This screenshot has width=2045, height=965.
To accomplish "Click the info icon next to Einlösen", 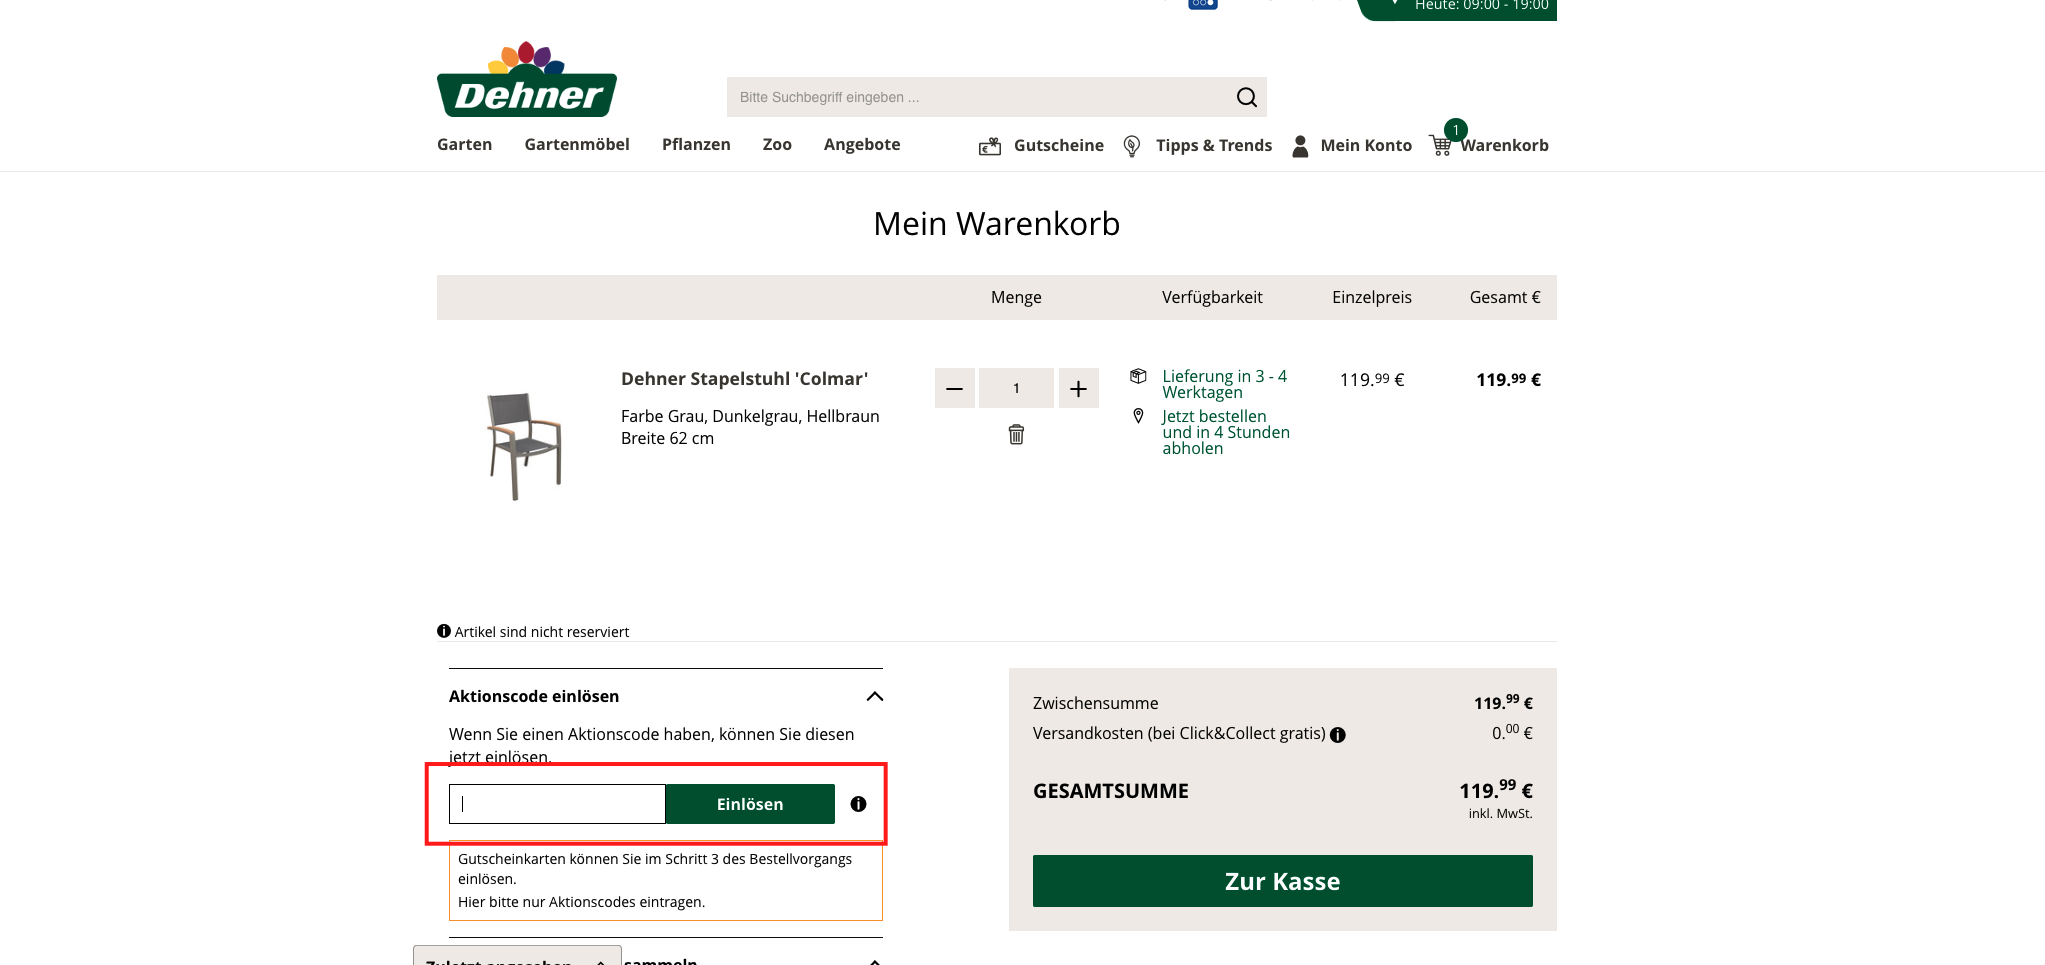I will [858, 804].
